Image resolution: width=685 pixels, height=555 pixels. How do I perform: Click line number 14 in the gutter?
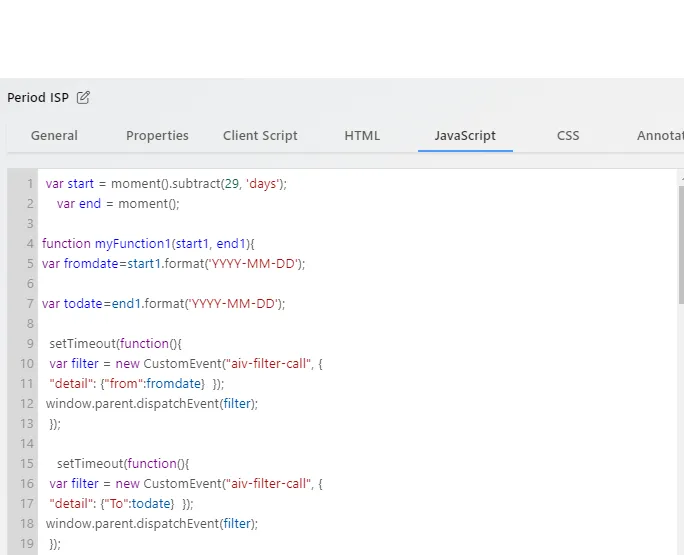pos(27,444)
